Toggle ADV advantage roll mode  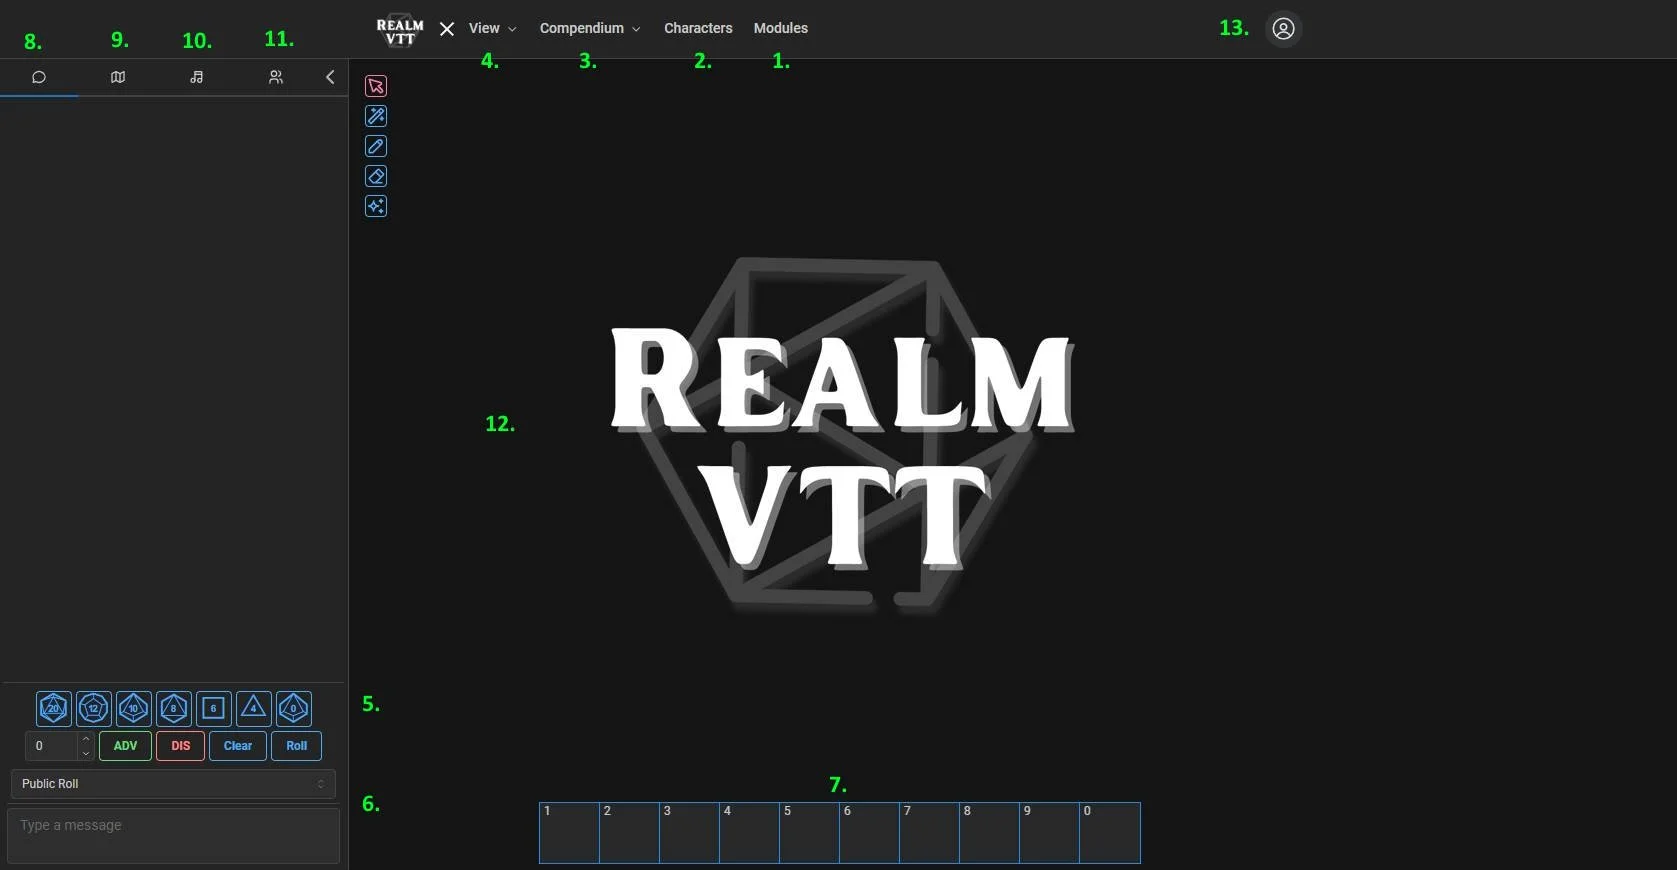click(125, 746)
